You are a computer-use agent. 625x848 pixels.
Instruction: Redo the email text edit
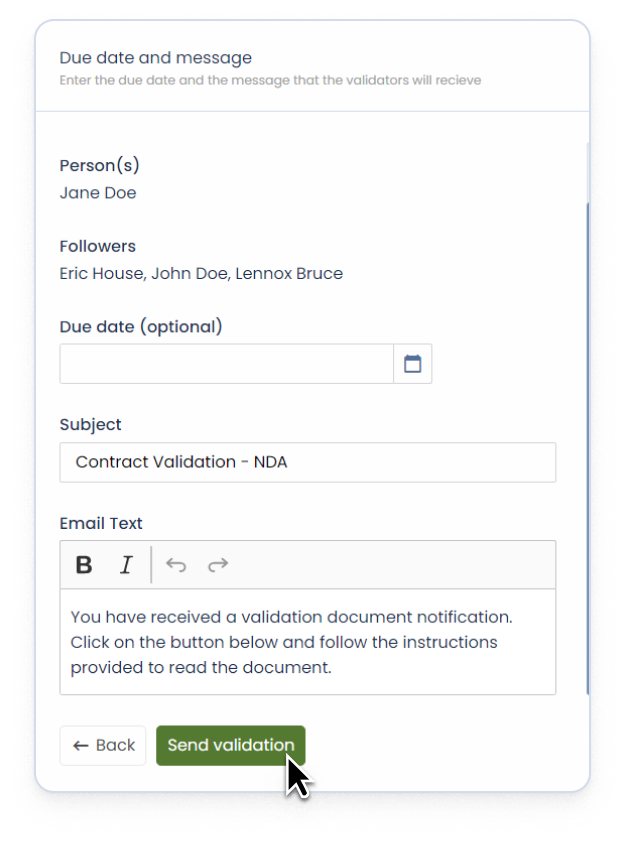coord(218,565)
